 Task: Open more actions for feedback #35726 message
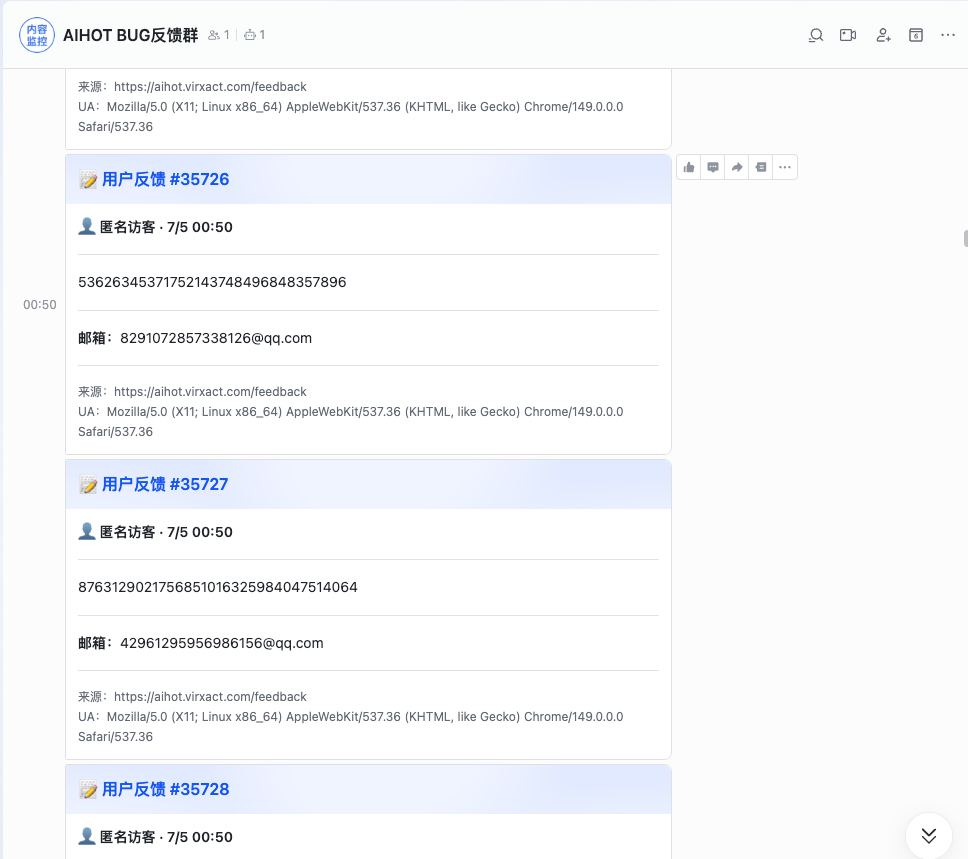coord(785,167)
